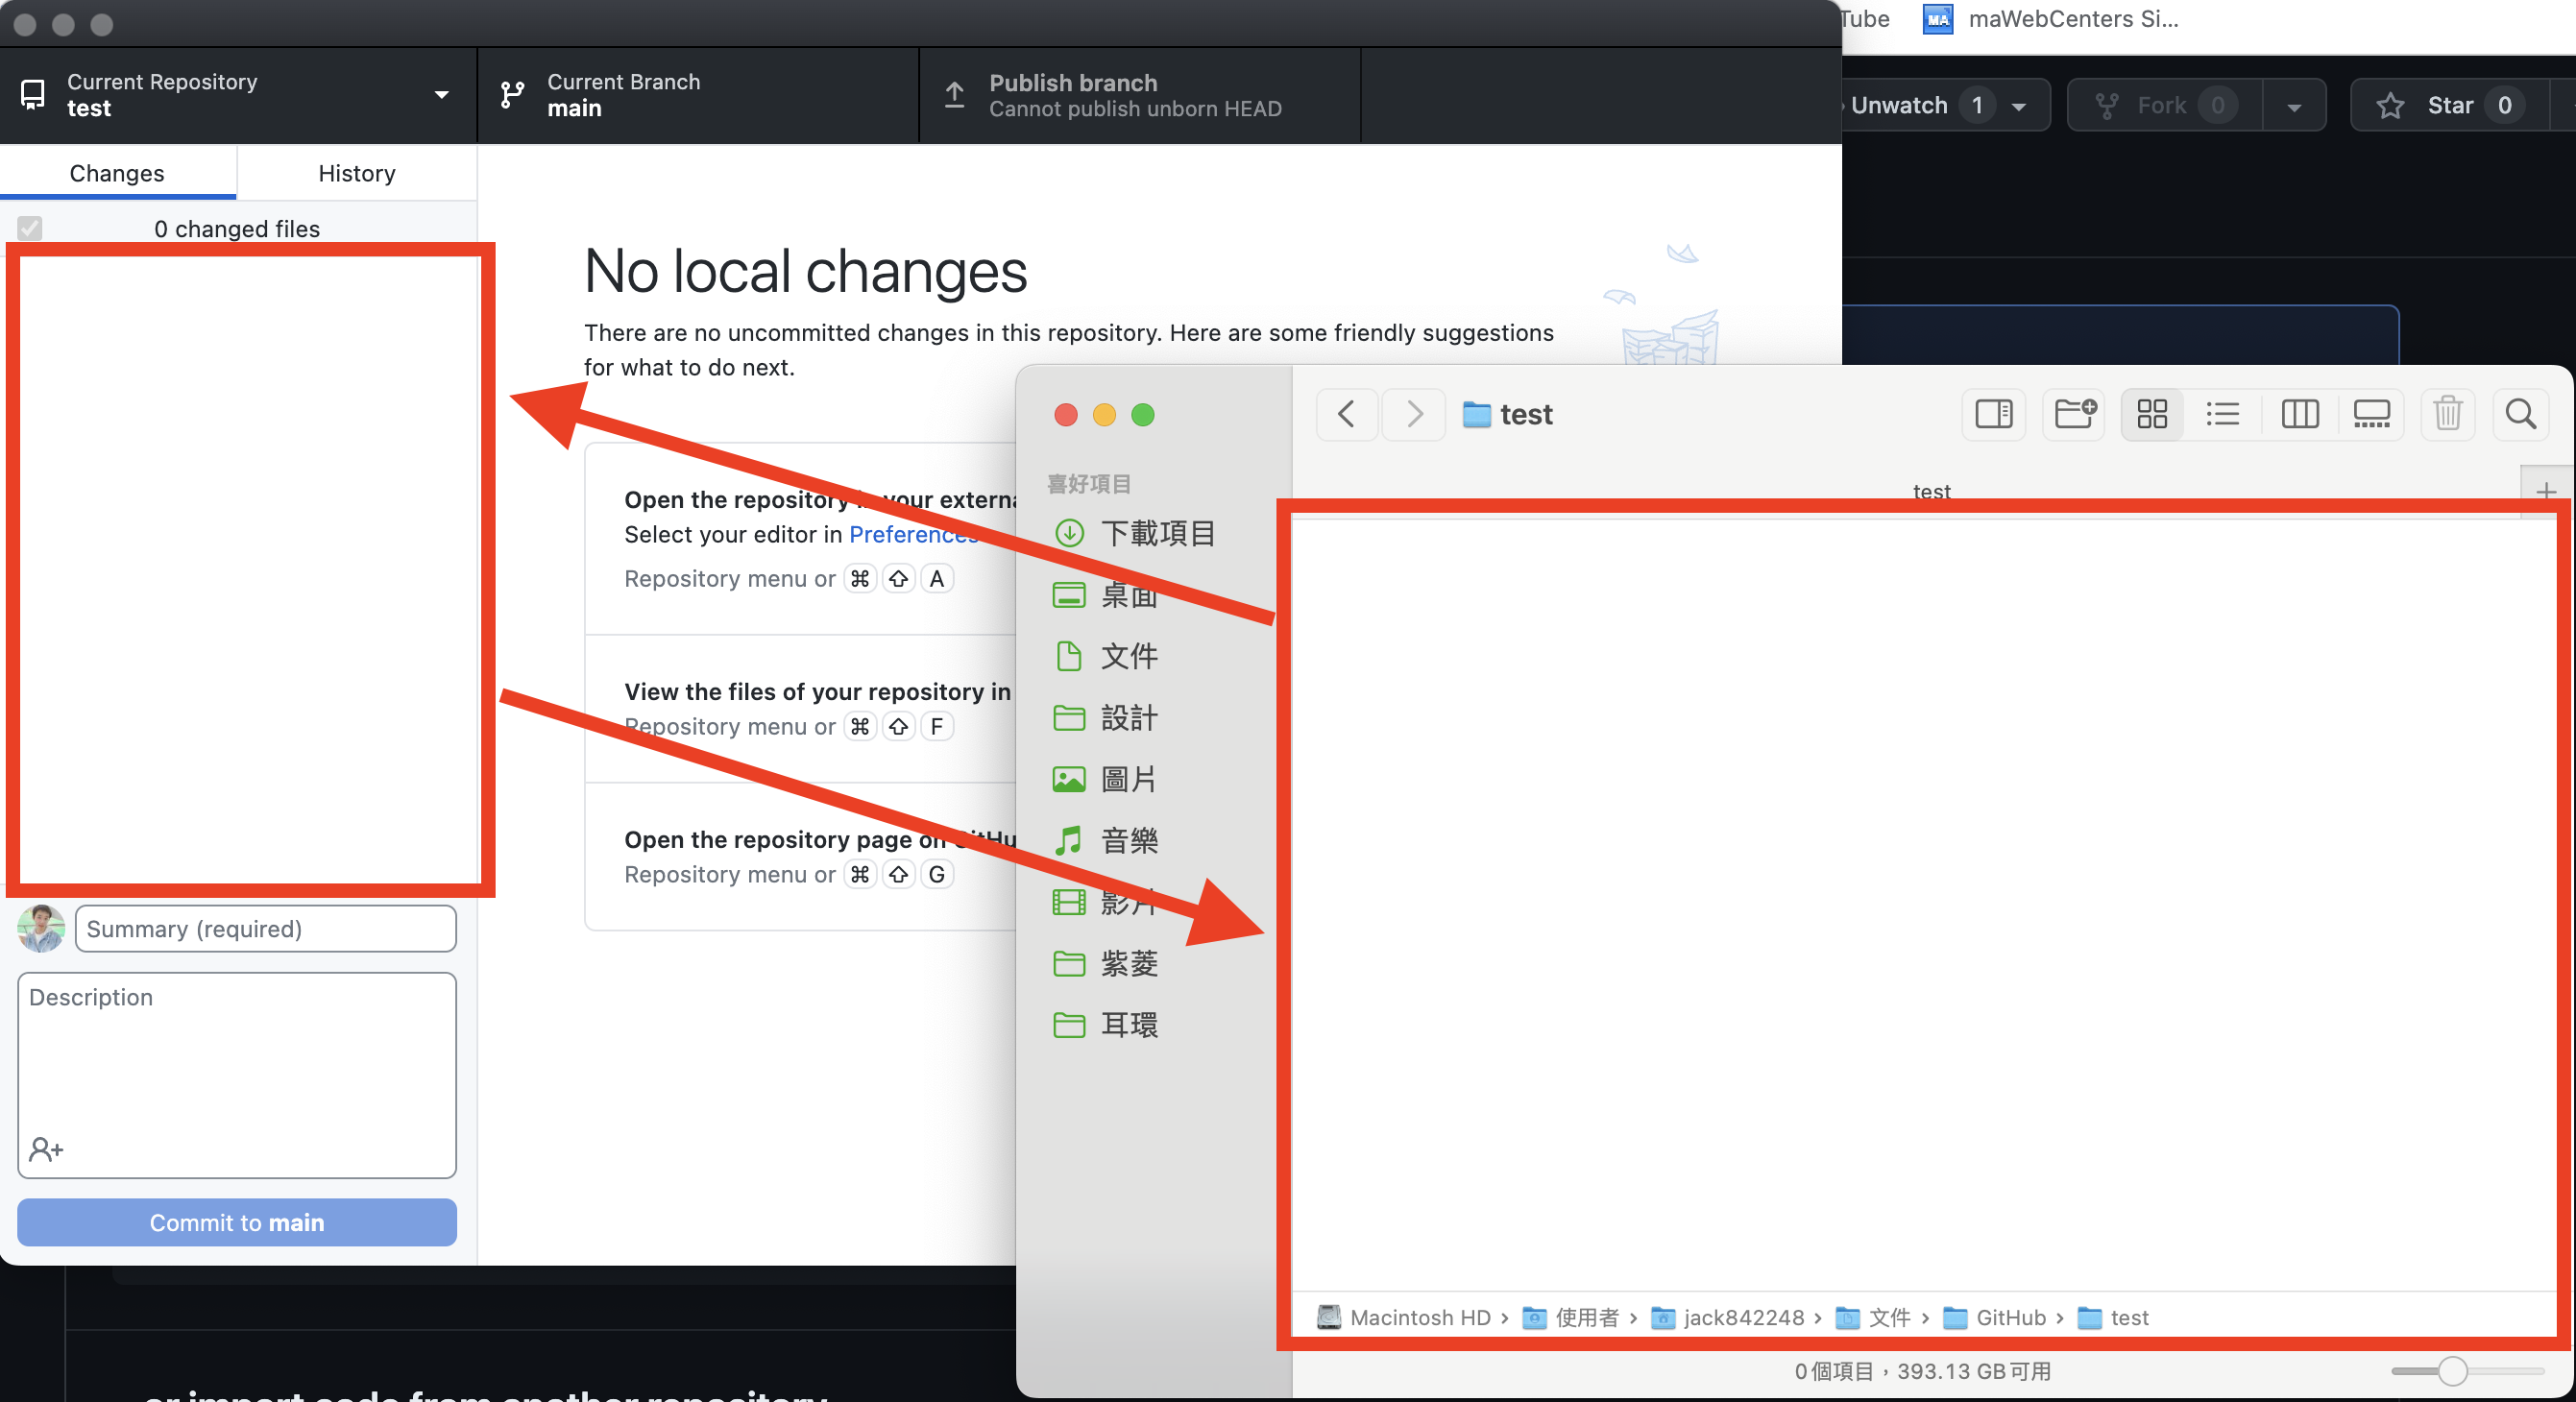Click the column view icon in Finder
The image size is (2576, 1402).
point(2299,415)
